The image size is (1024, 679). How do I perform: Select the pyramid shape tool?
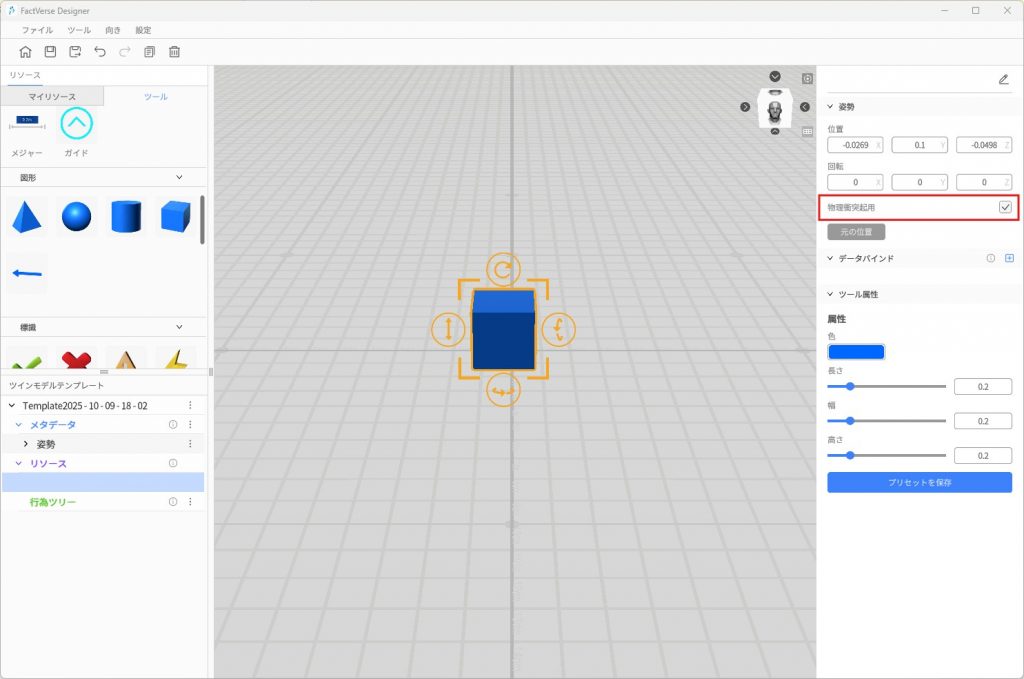coord(27,216)
